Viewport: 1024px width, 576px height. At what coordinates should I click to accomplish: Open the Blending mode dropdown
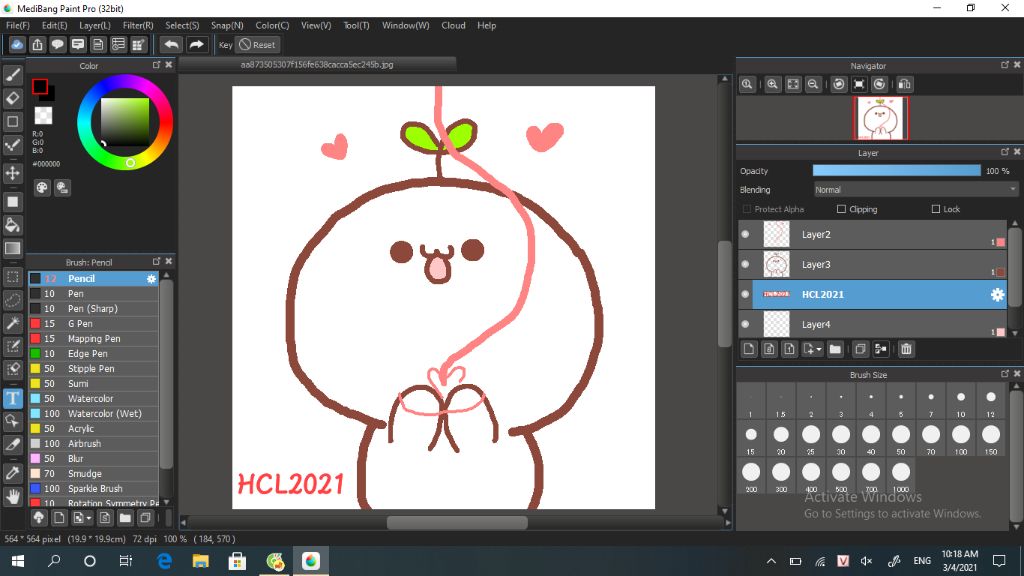916,189
